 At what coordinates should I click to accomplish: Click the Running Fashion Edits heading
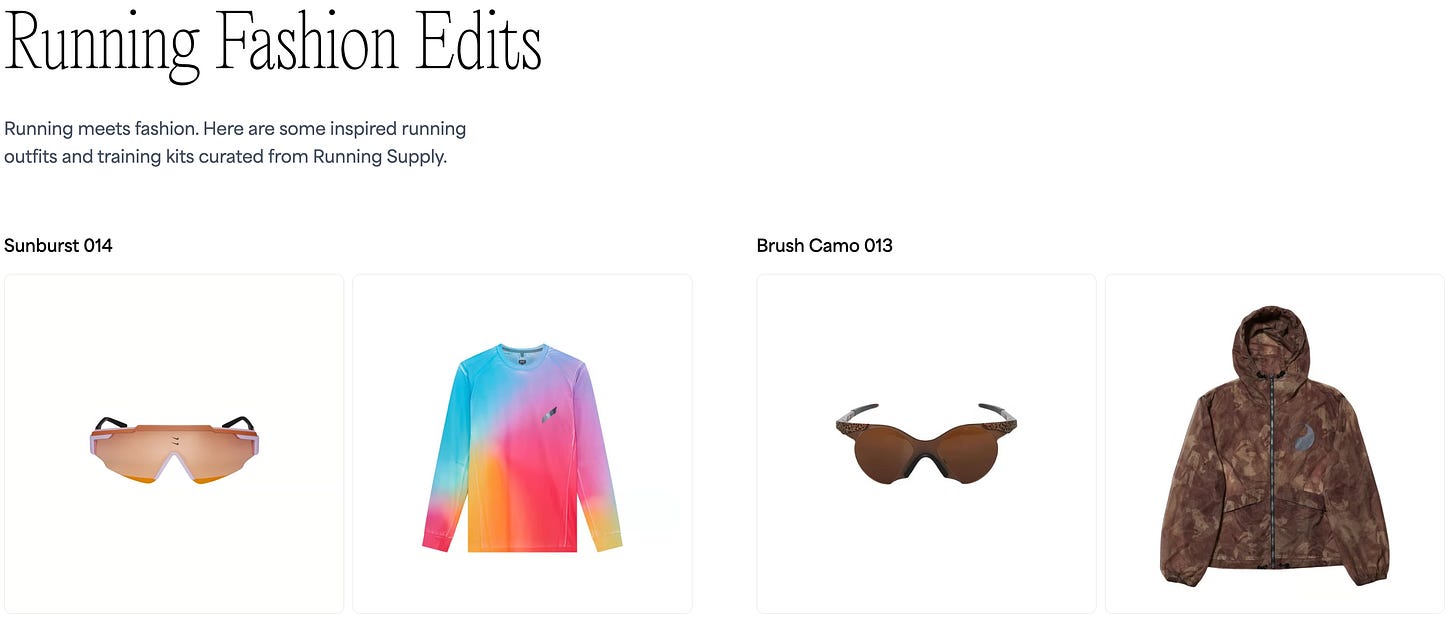(x=273, y=42)
